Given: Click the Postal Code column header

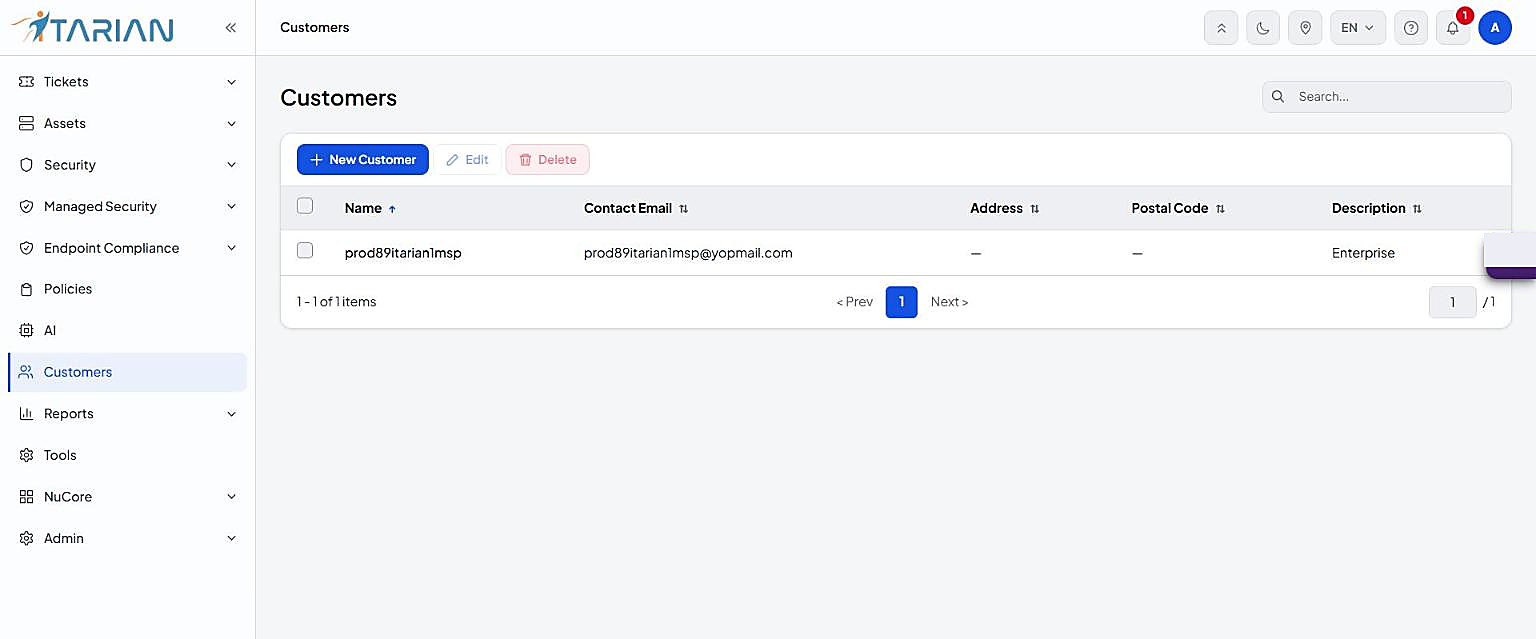Looking at the screenshot, I should point(1170,208).
